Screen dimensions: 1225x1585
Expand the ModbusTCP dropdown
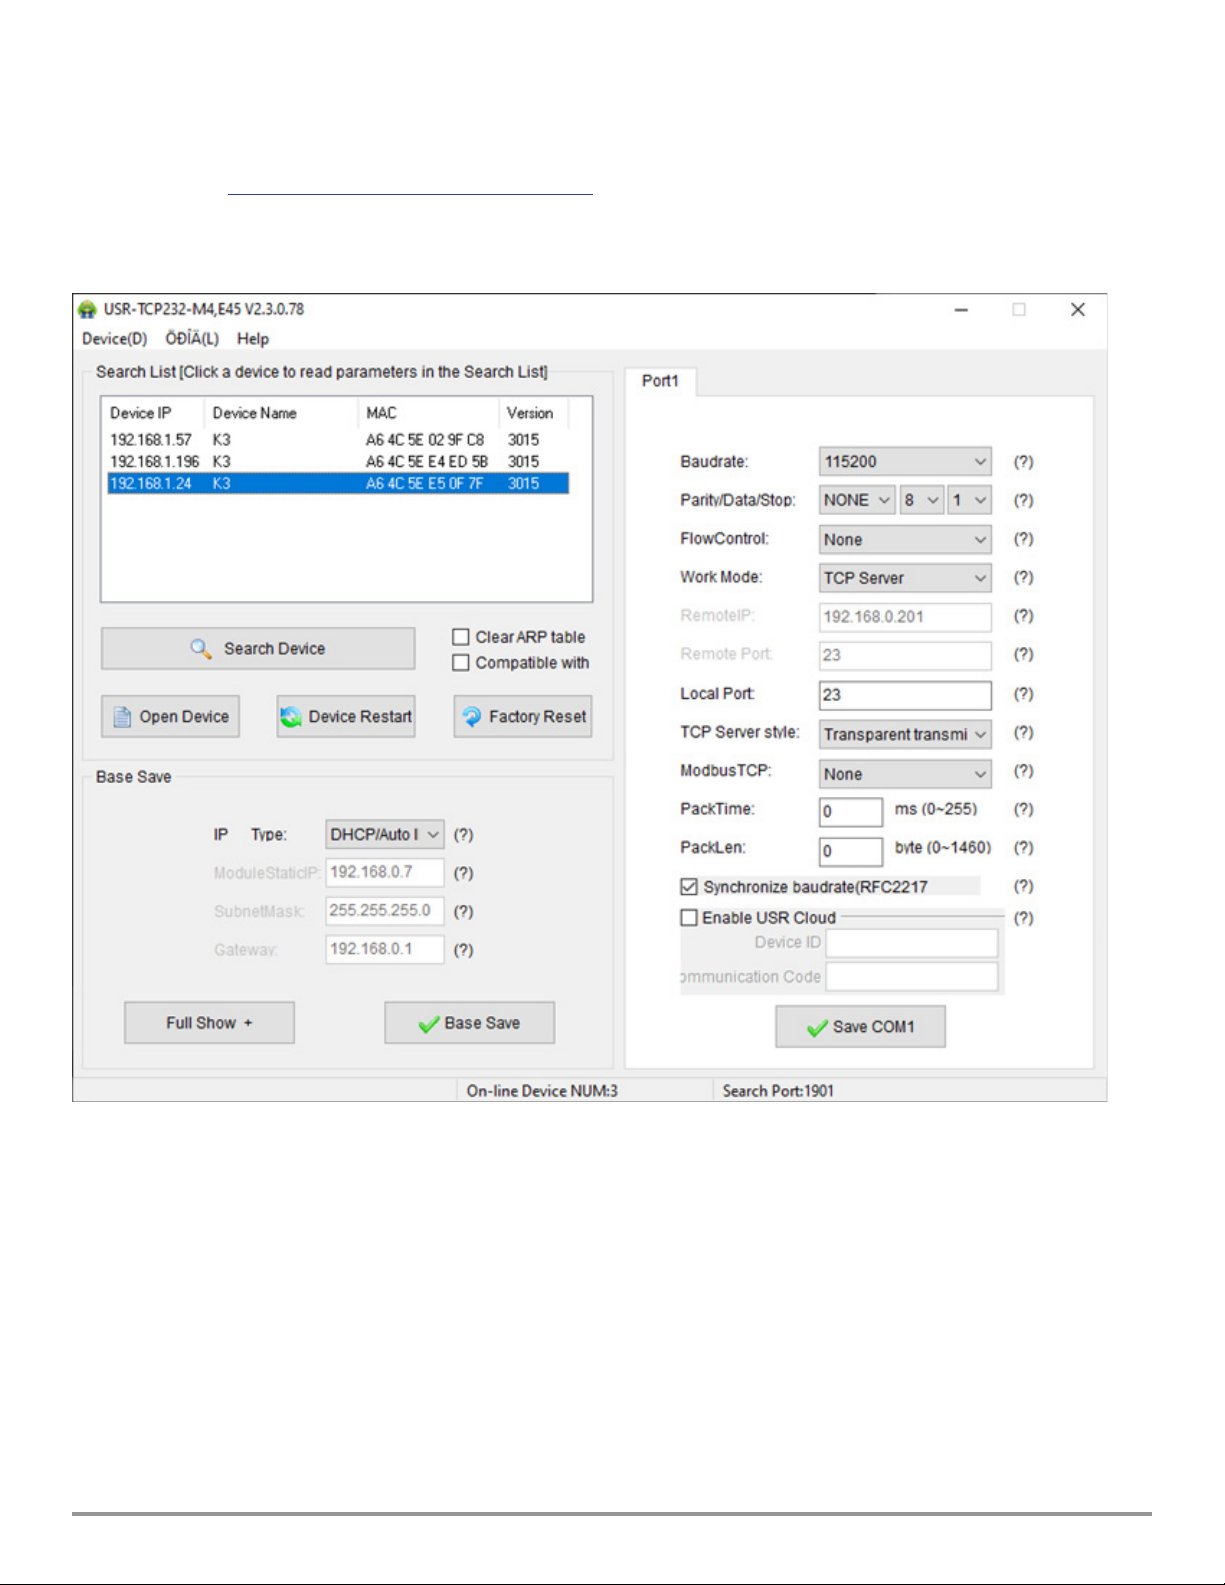(905, 774)
